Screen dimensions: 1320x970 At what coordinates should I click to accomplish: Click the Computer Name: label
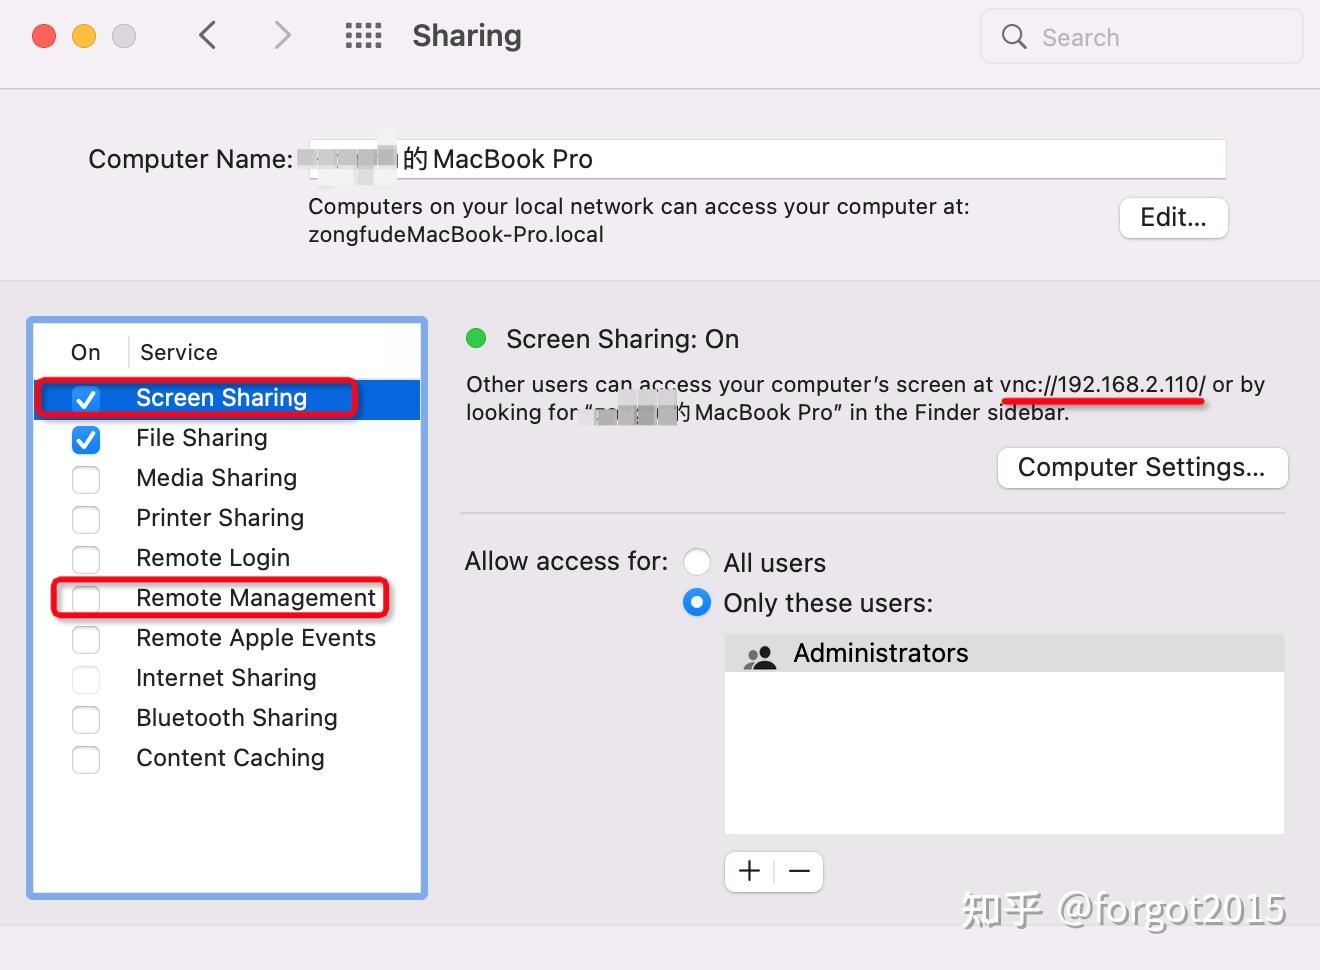191,159
